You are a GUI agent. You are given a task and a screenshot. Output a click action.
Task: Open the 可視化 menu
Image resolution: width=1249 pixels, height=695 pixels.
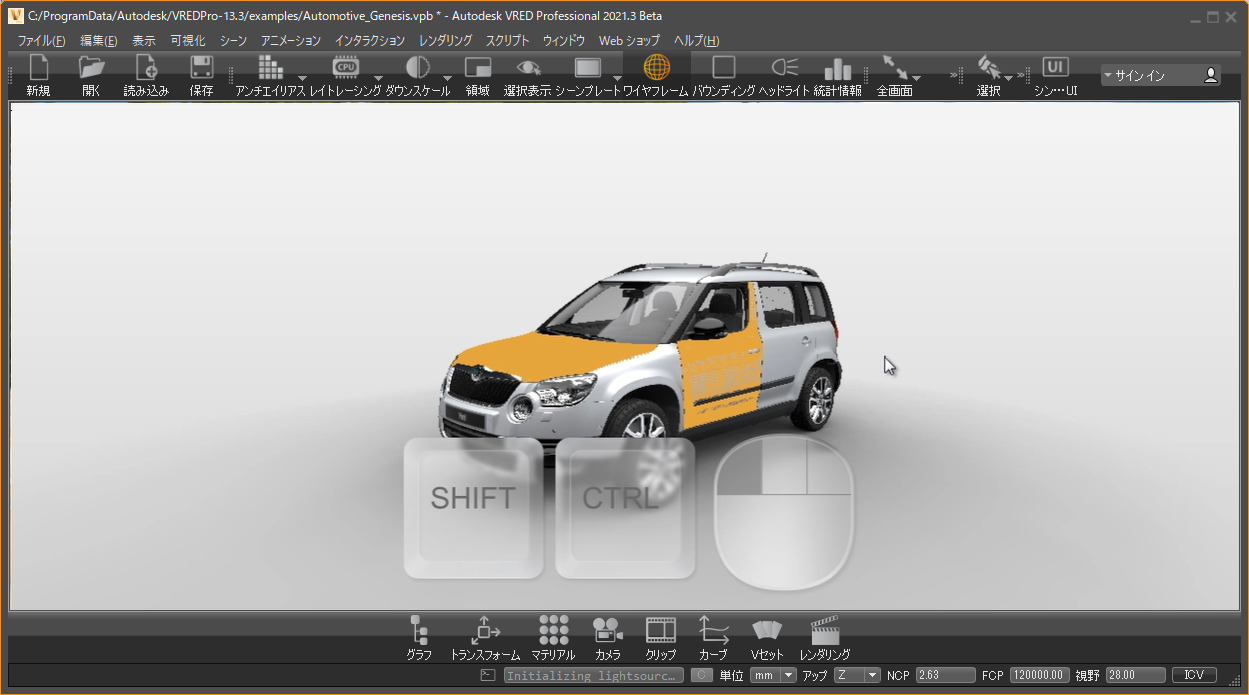(188, 41)
